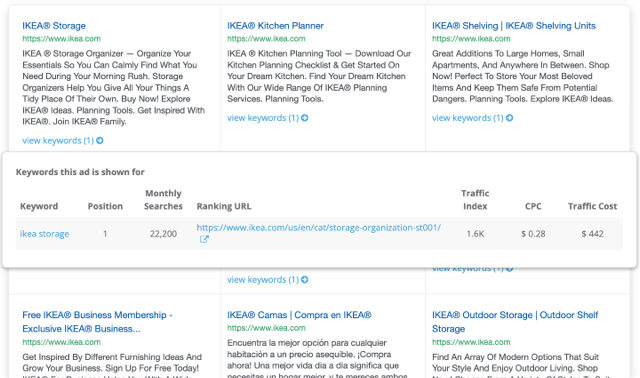
Task: Click ikea.com URL under IKEA Storage ad
Action: (x=61, y=39)
